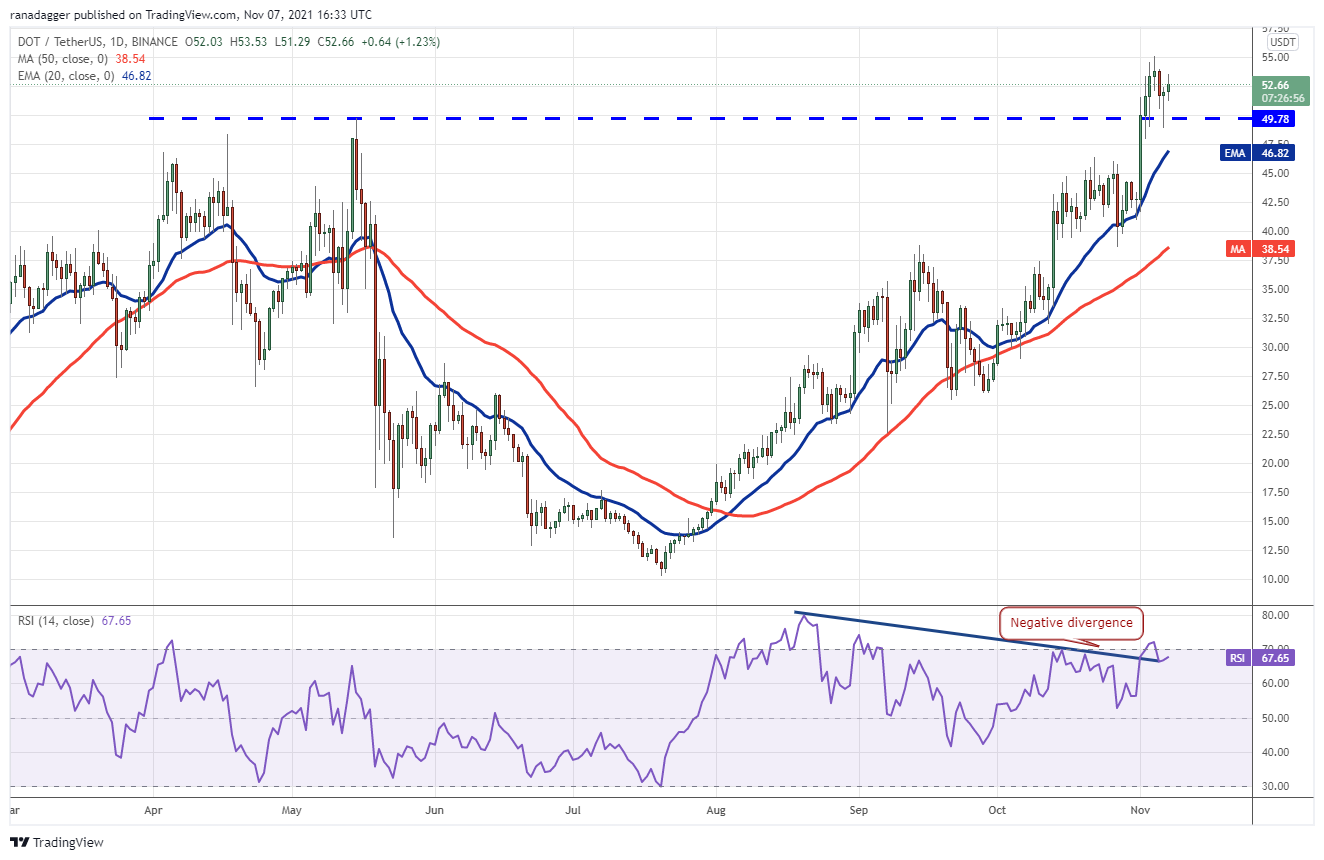Click the MA (50, close, 0) legend
1324x860 pixels.
point(64,59)
